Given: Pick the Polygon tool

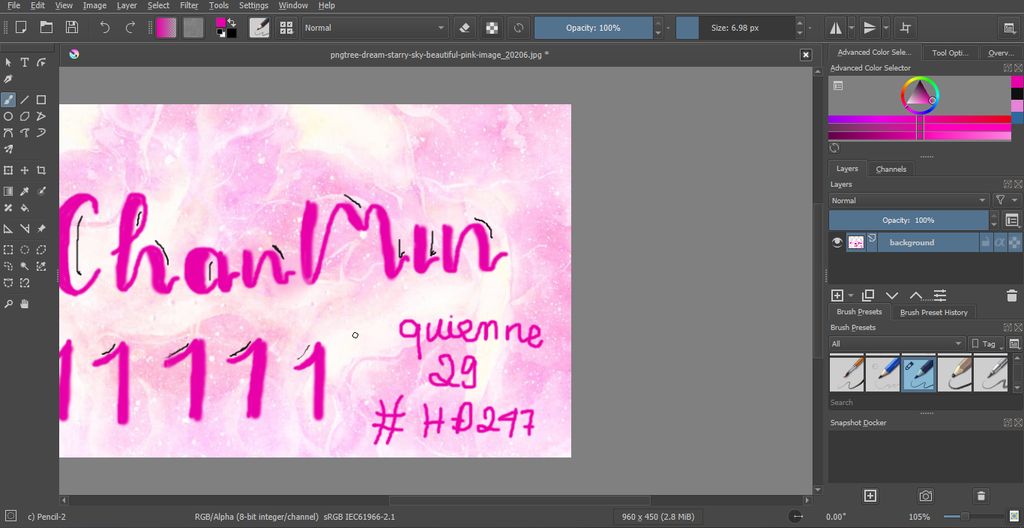Looking at the screenshot, I should click(24, 116).
